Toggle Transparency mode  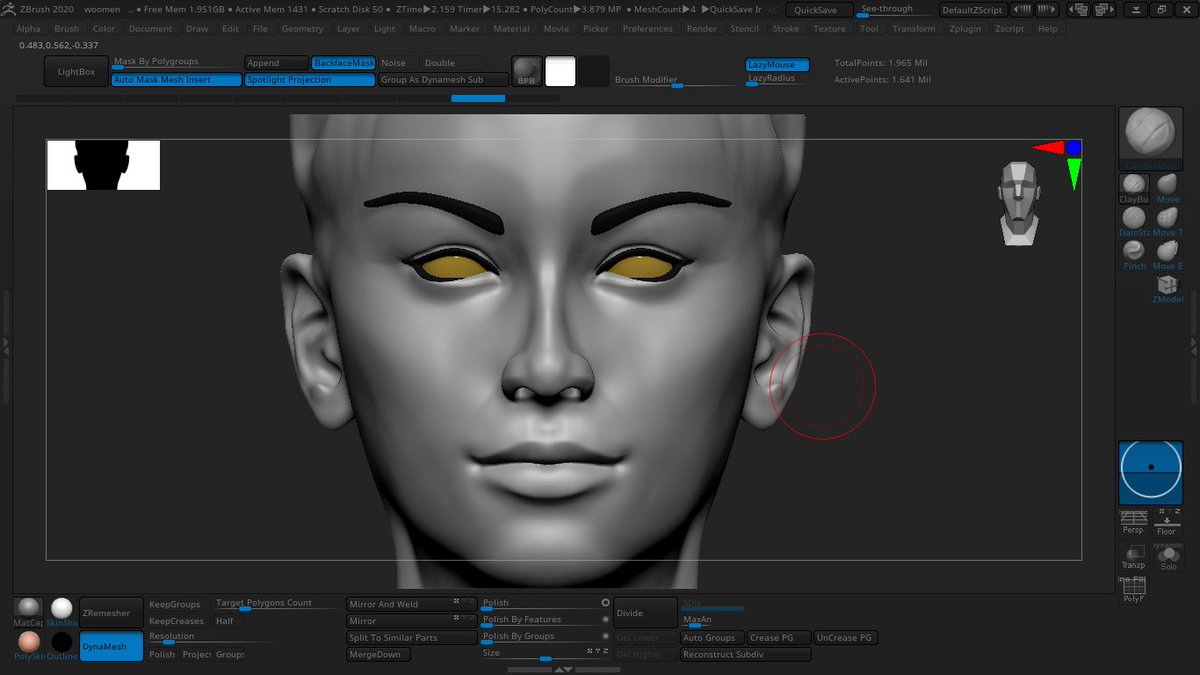[x=1133, y=557]
